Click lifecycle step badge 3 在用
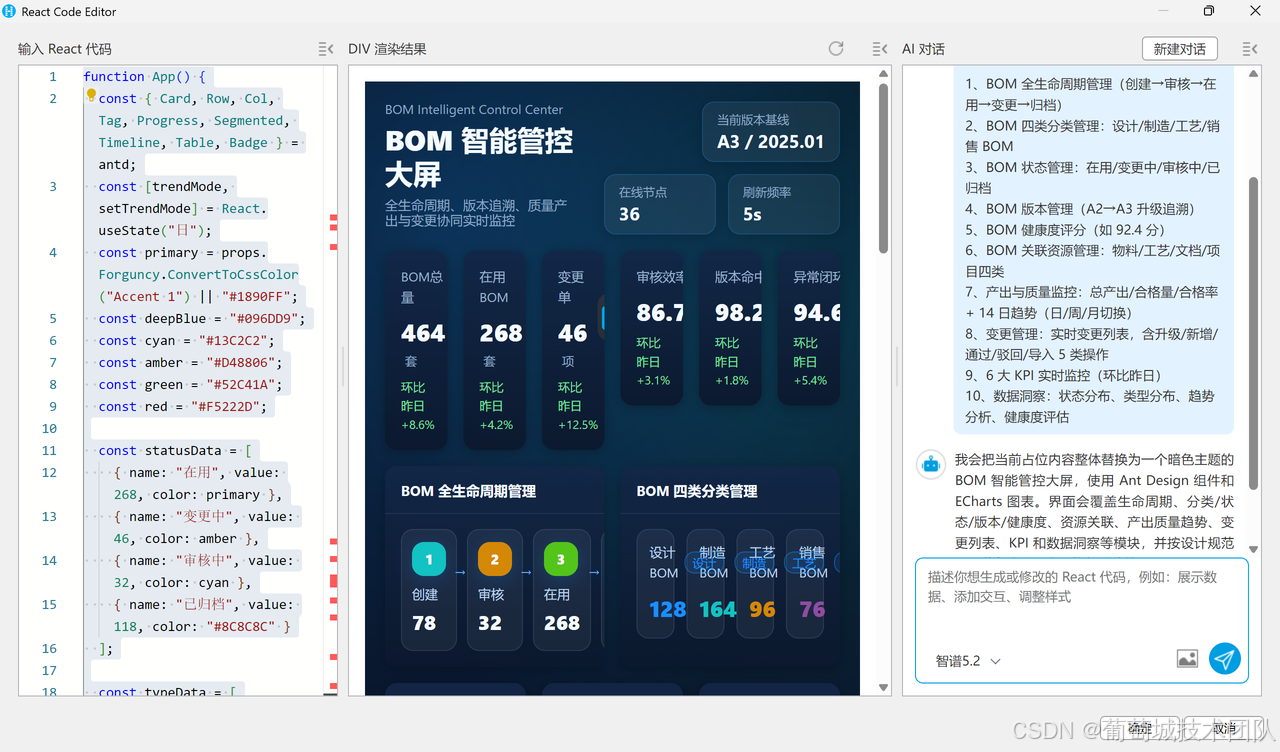The image size is (1280, 752). [x=560, y=560]
